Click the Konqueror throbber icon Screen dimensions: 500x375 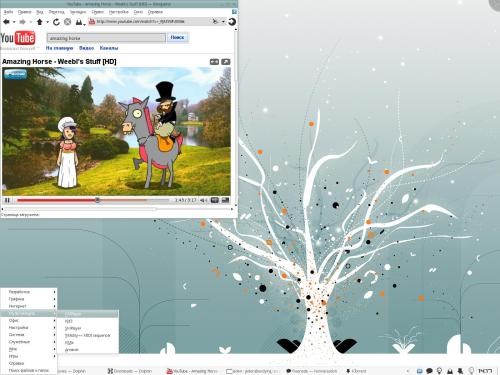pos(232,22)
